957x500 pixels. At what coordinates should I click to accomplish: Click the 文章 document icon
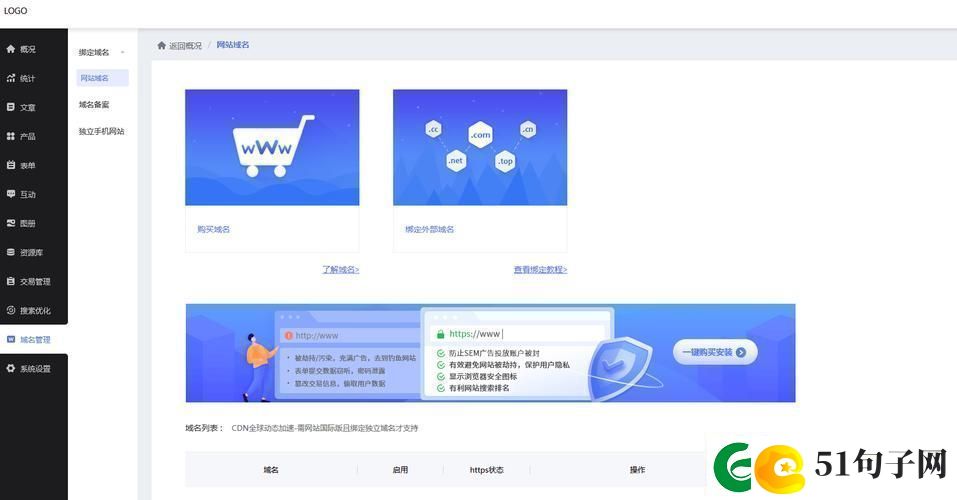coord(10,107)
